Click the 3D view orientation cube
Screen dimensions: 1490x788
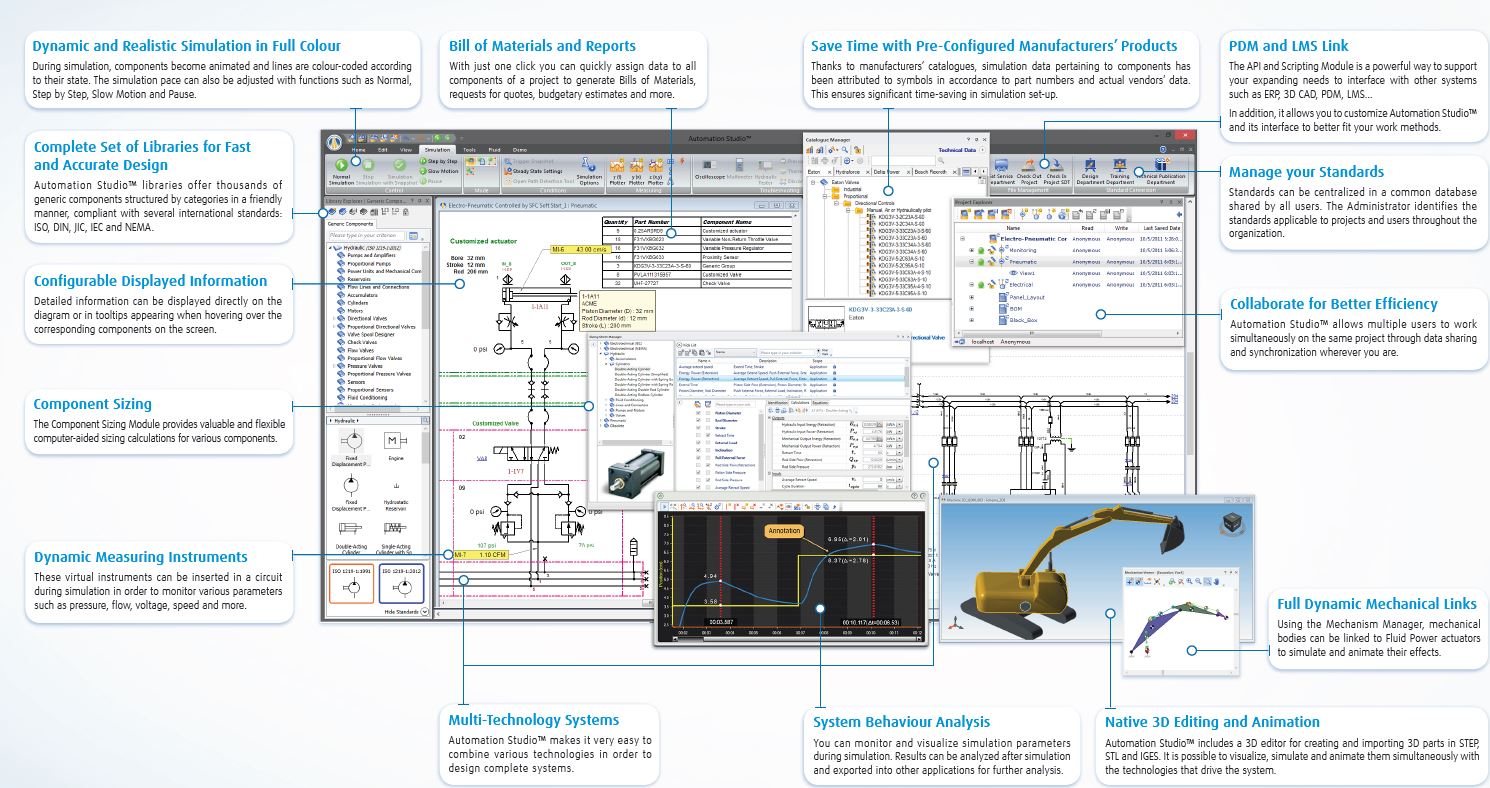[1232, 524]
